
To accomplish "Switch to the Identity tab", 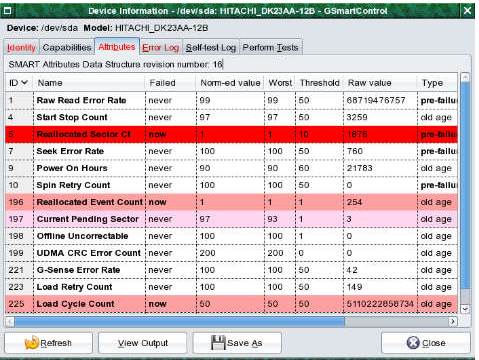I will pos(21,48).
